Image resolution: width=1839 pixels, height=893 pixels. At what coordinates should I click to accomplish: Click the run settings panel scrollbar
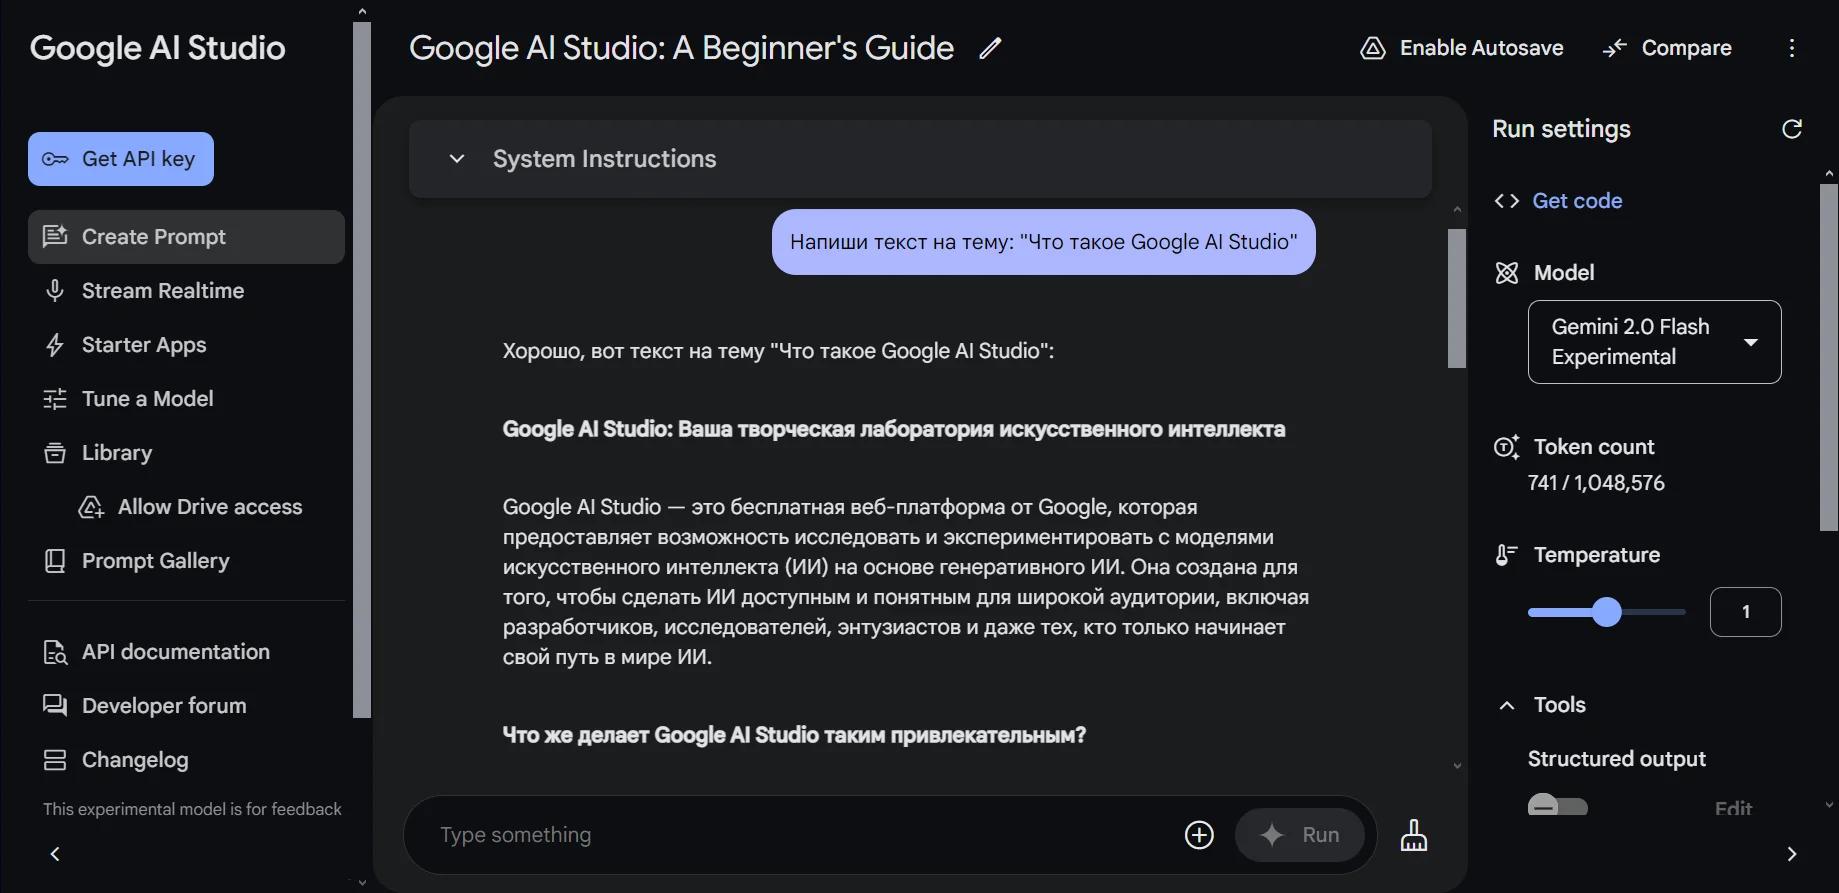[x=1829, y=357]
